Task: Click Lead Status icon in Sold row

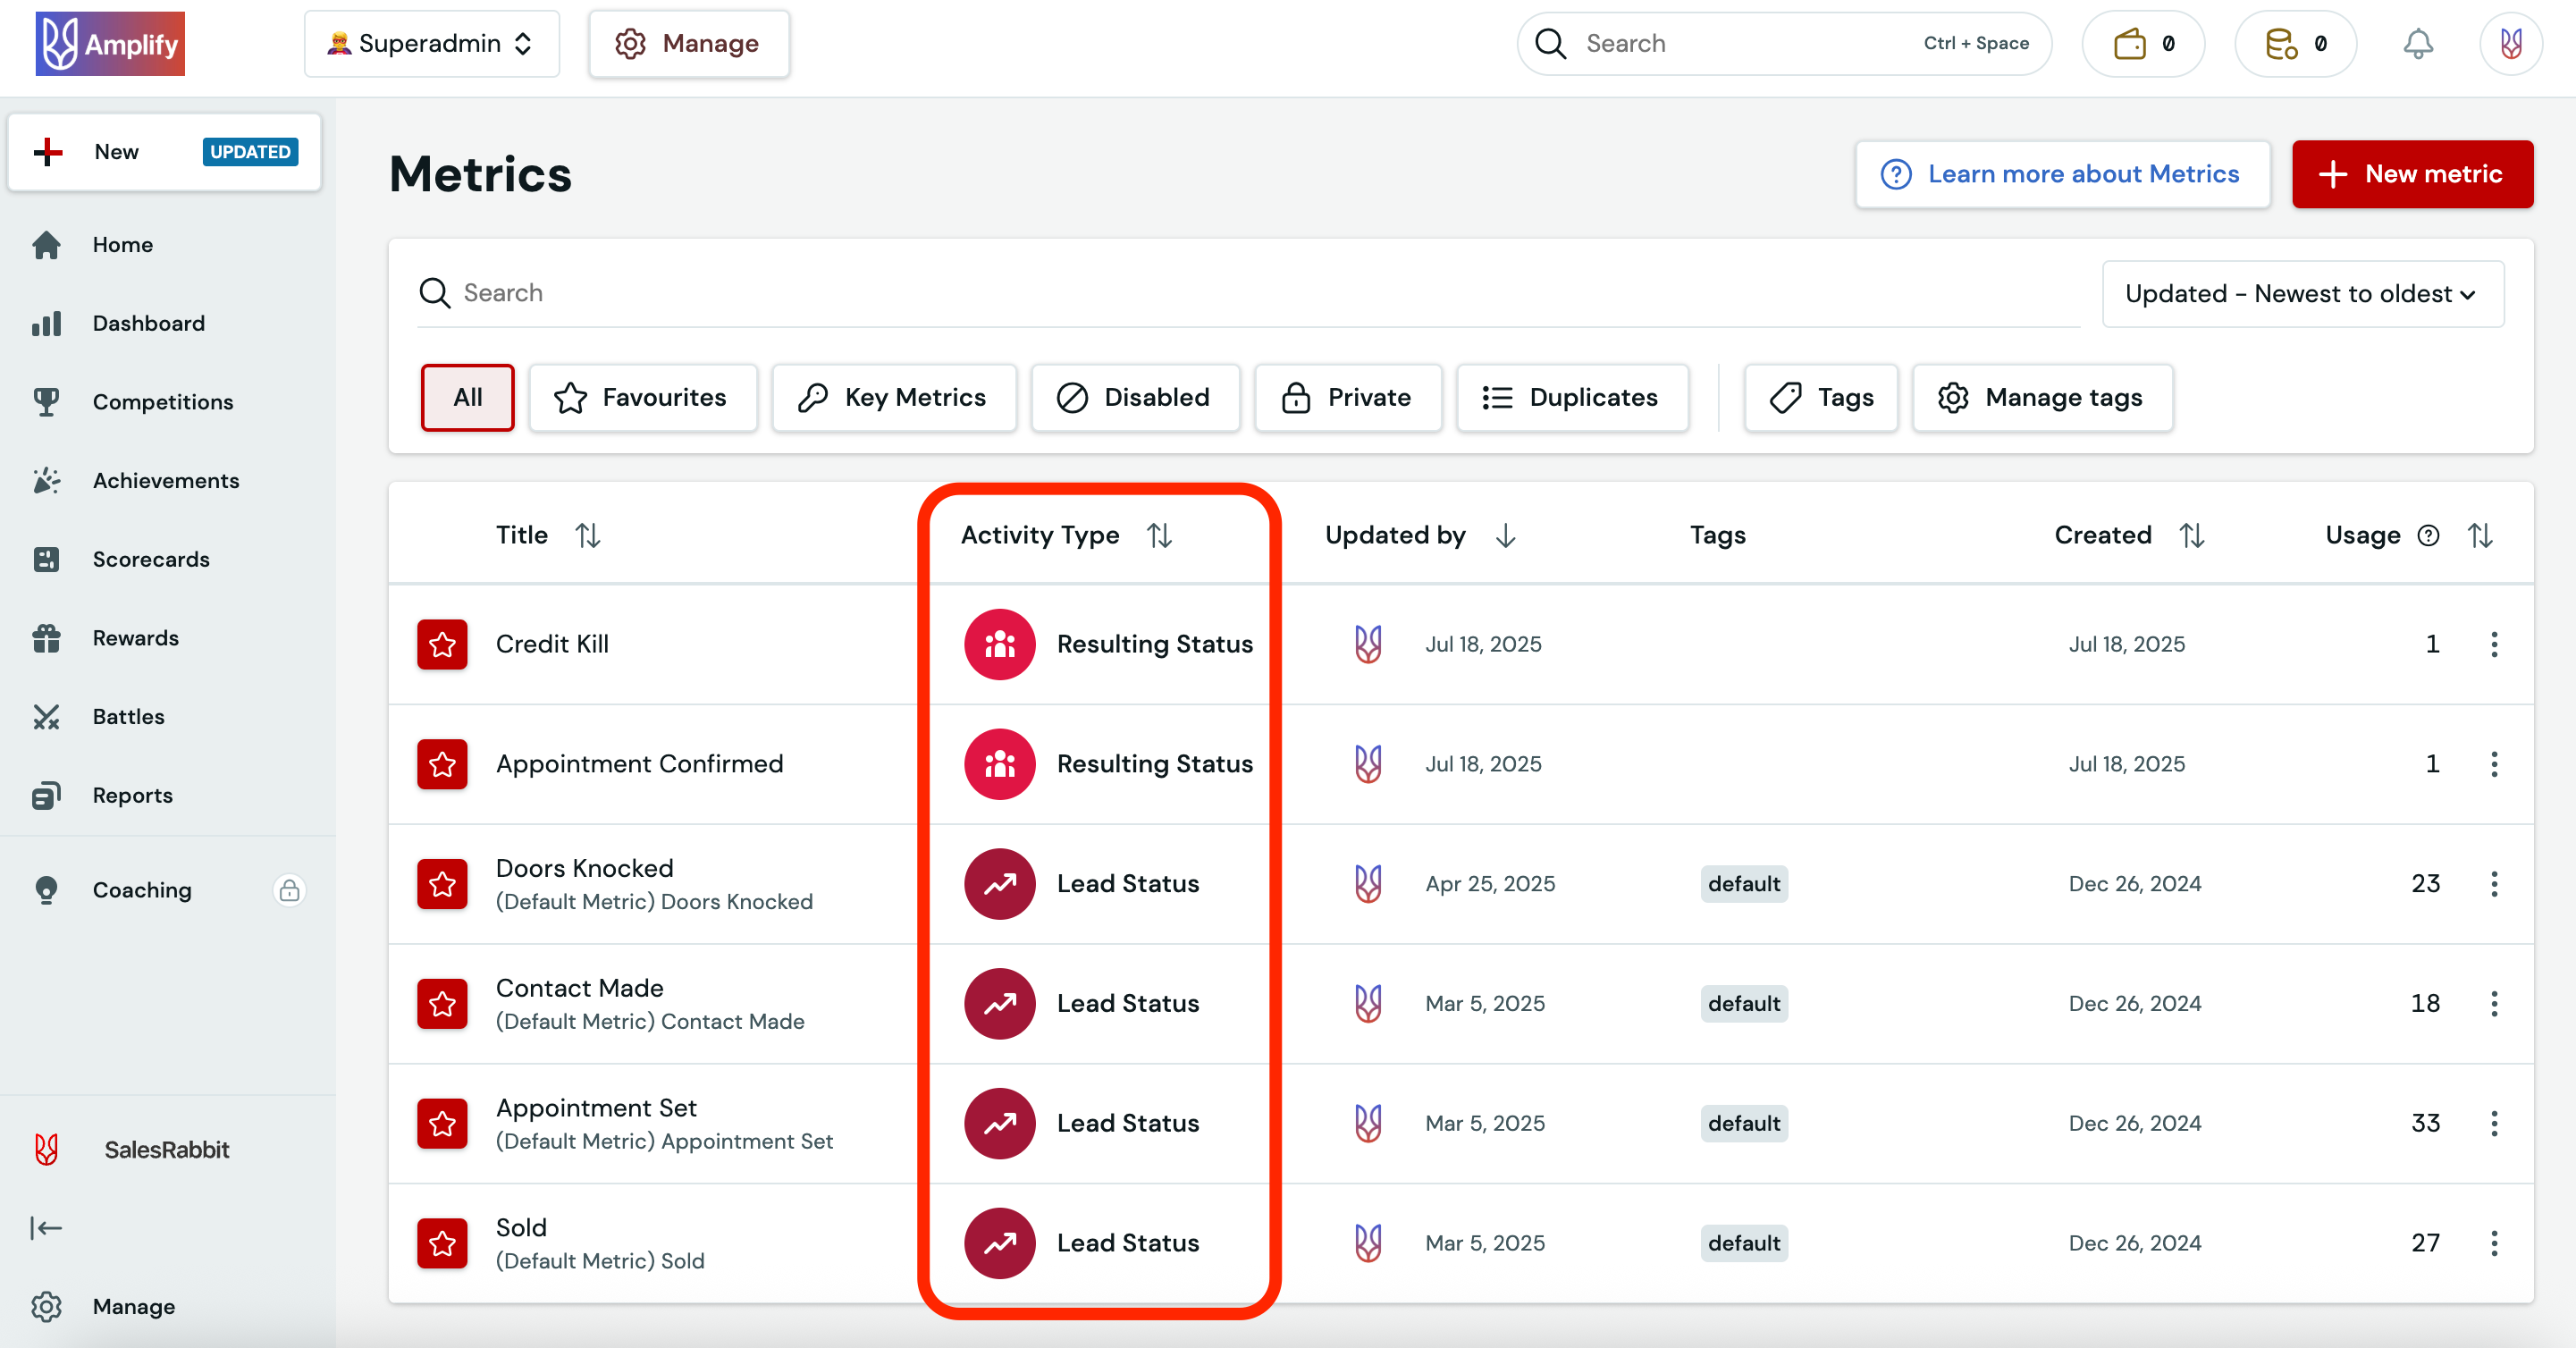Action: 999,1244
